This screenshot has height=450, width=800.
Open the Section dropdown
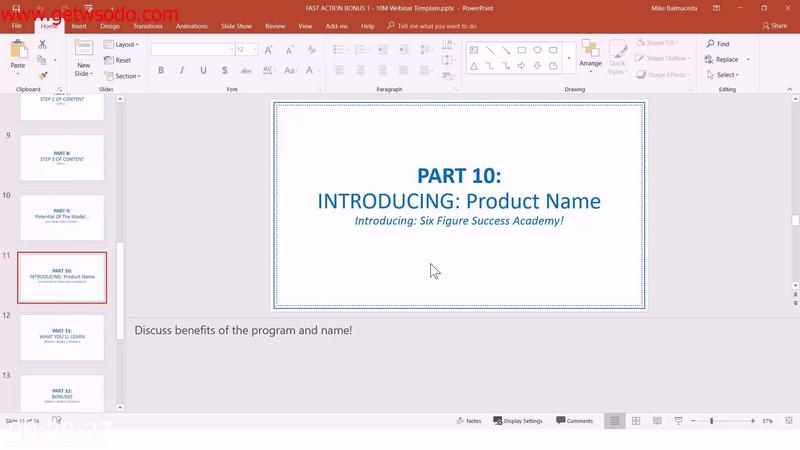pos(122,76)
